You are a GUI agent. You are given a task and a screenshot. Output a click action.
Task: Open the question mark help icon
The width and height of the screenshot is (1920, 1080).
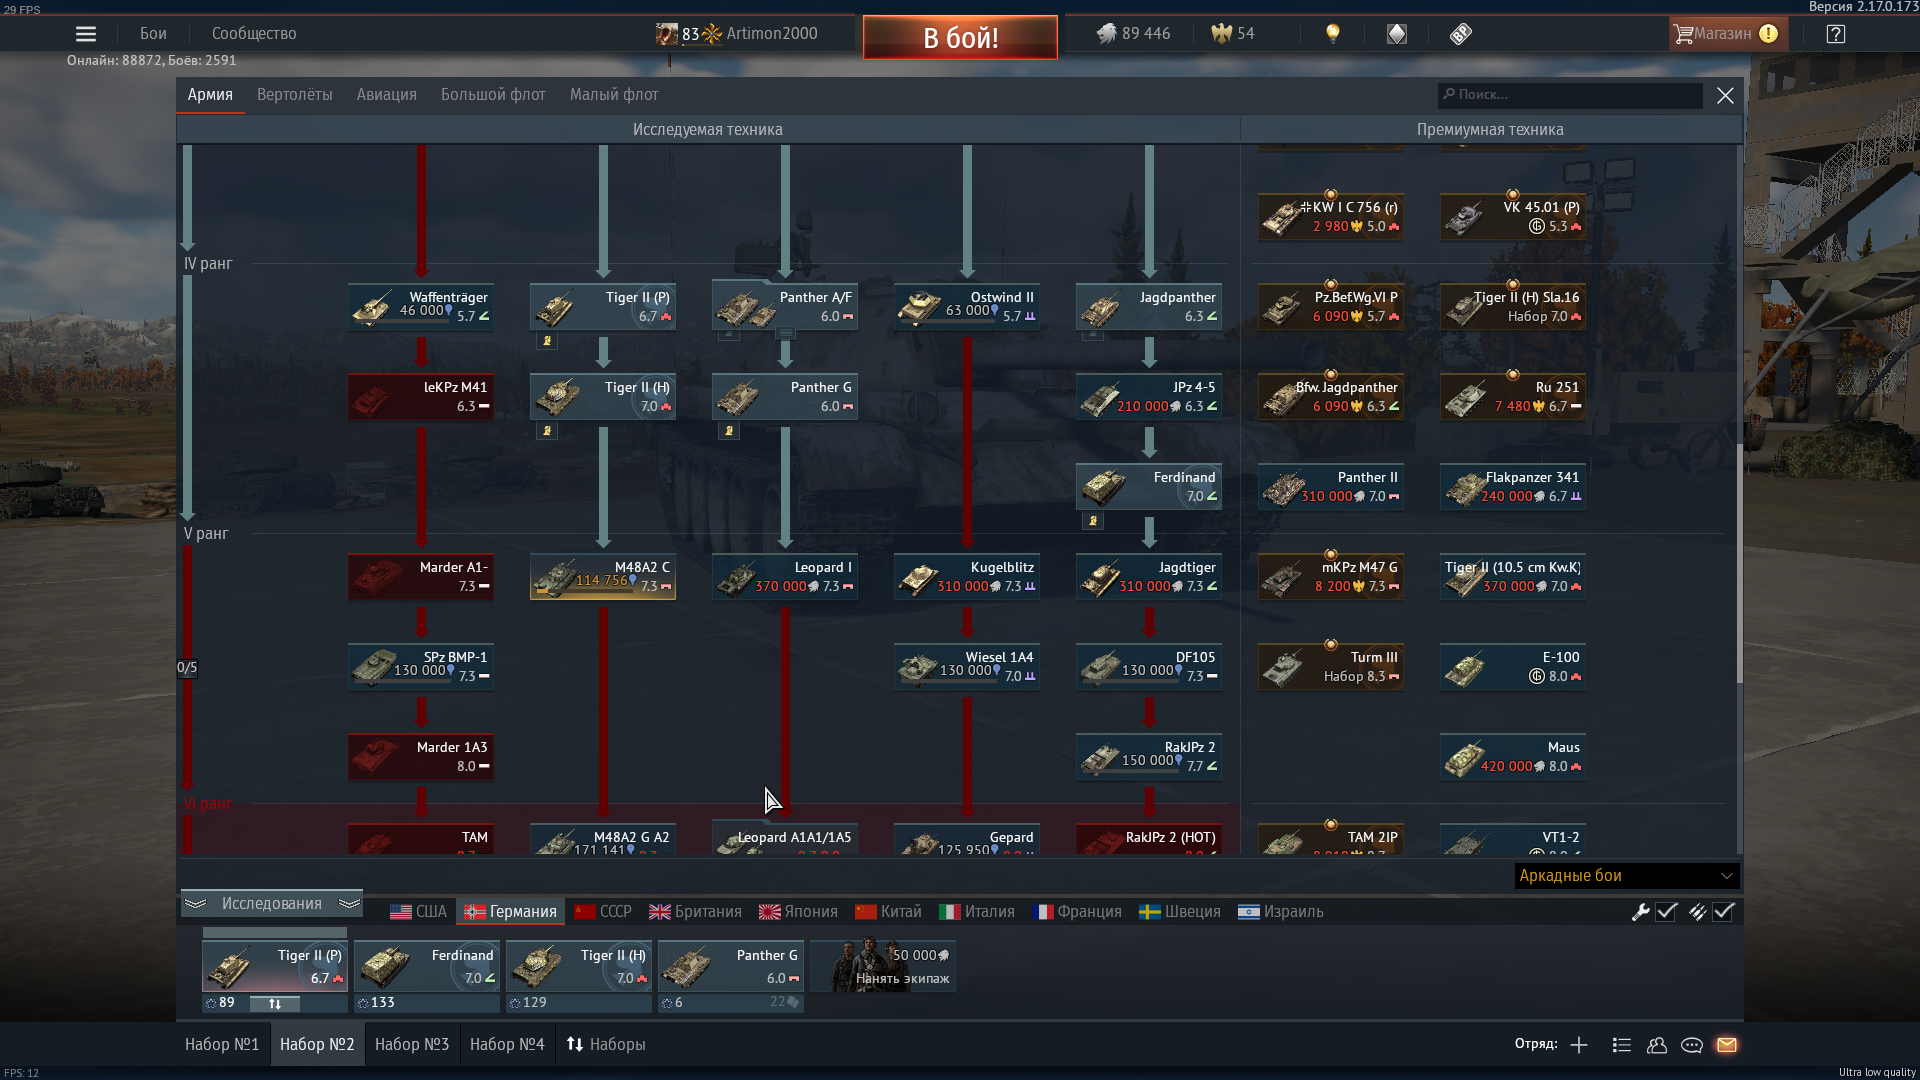[1835, 34]
